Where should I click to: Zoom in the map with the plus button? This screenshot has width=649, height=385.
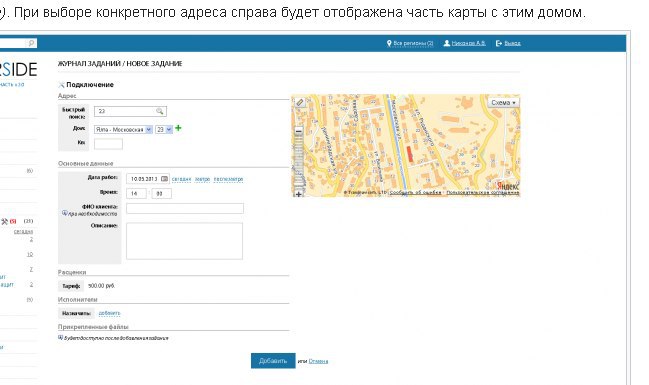tap(298, 194)
